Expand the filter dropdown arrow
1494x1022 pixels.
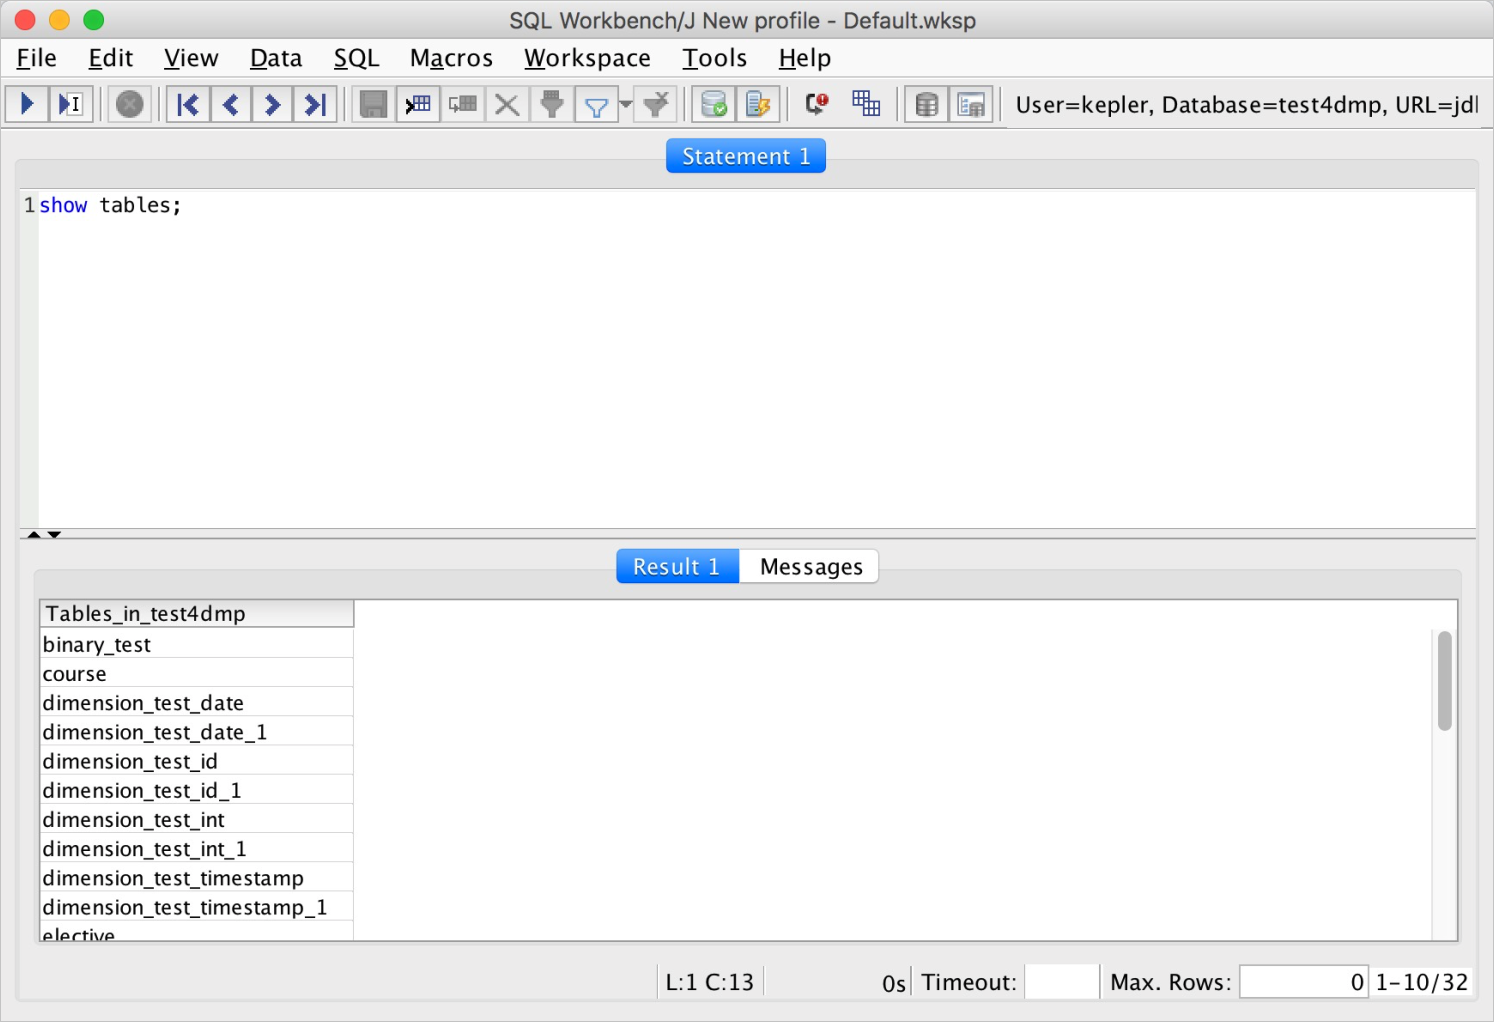626,104
